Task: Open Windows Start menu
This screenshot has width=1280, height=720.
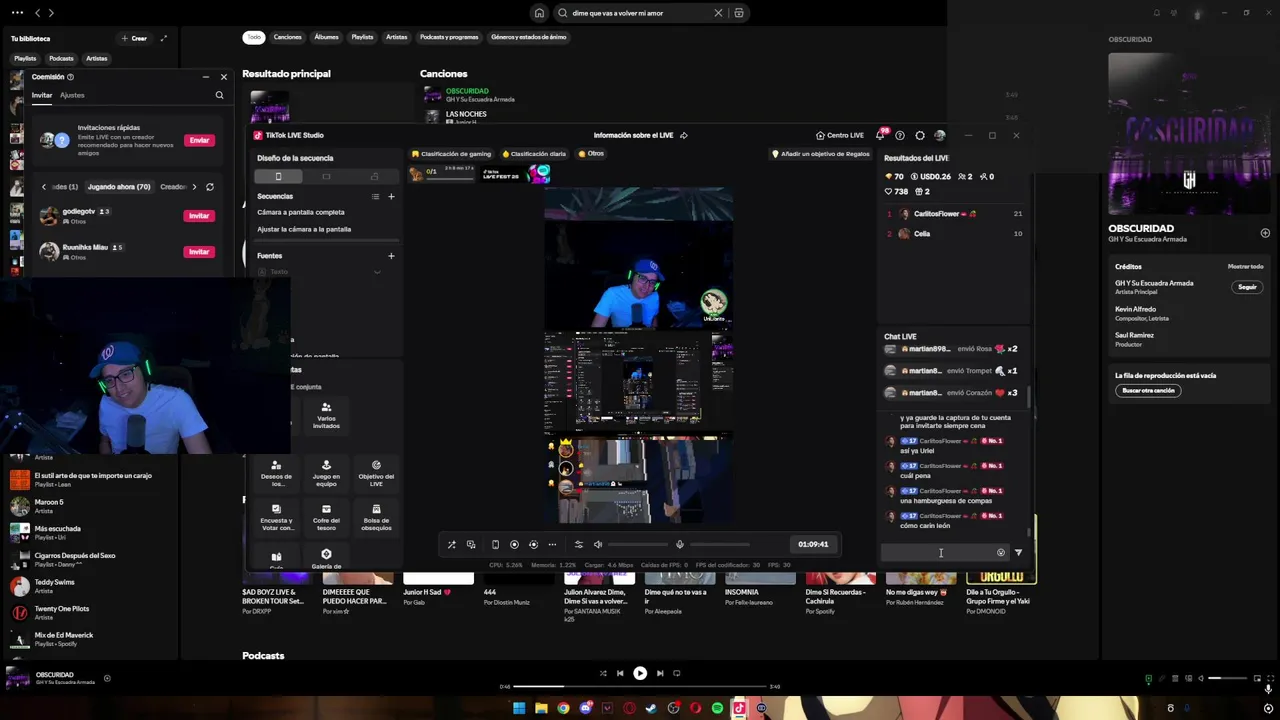Action: tap(519, 708)
